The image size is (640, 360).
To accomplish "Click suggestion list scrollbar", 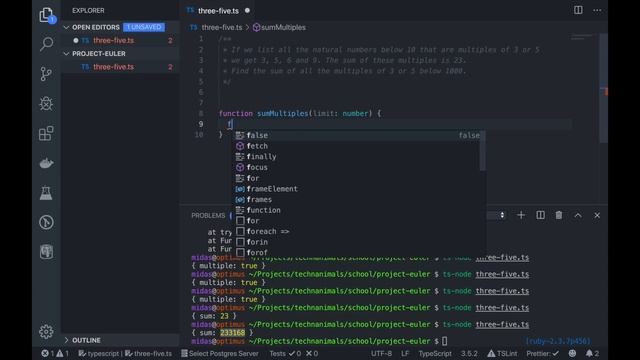I will [x=482, y=150].
